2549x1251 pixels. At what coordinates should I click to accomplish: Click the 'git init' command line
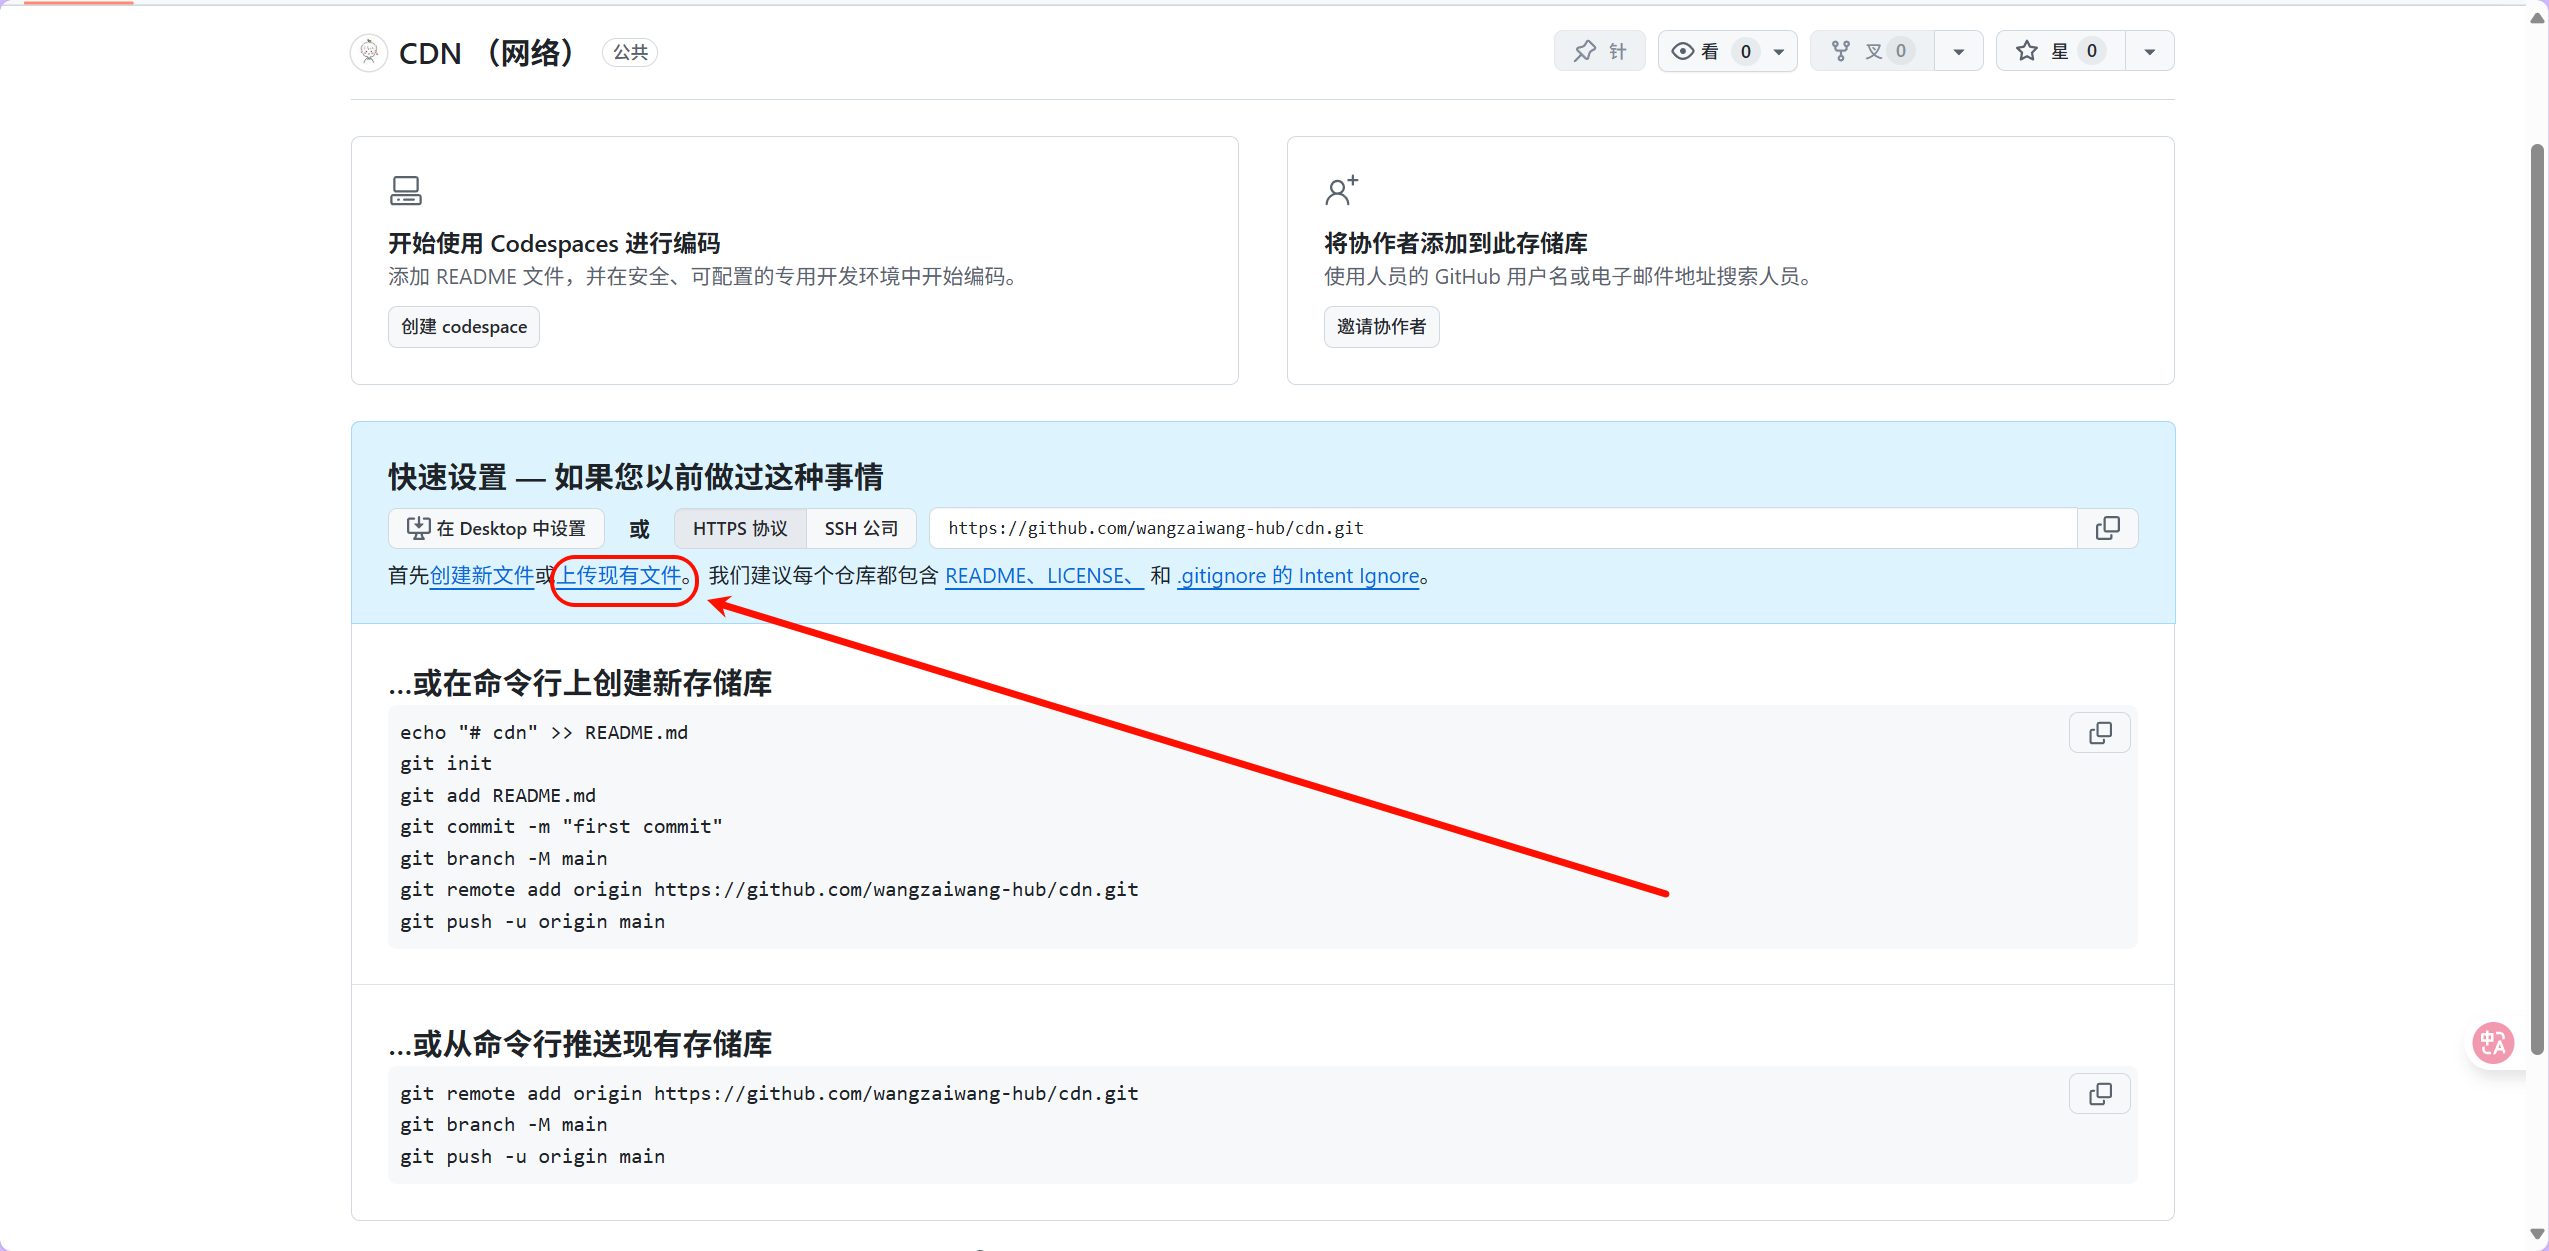pos(446,764)
